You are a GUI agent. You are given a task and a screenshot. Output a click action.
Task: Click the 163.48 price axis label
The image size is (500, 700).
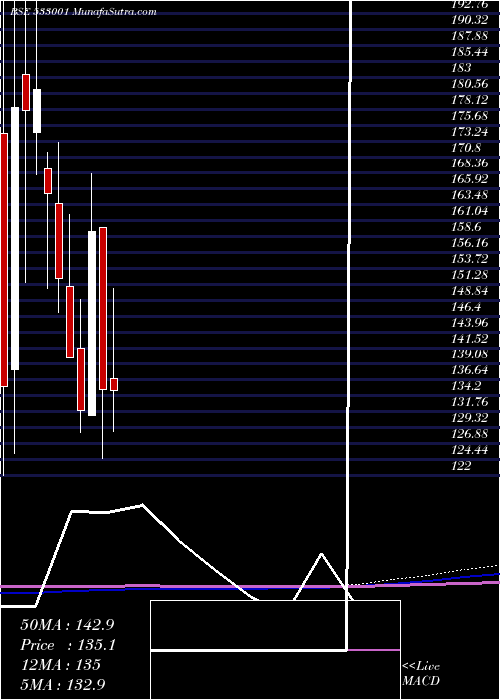click(x=470, y=195)
